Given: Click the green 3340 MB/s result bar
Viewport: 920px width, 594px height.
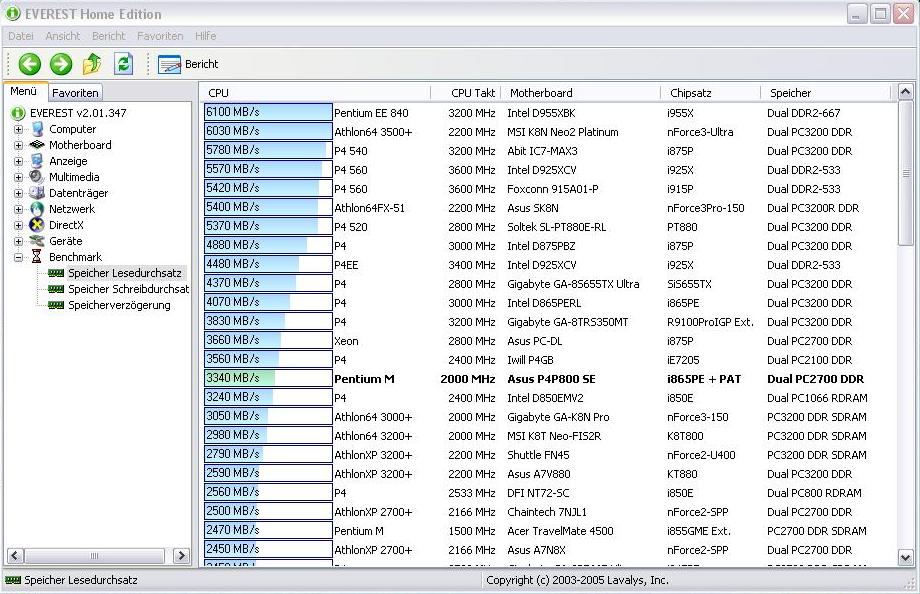Looking at the screenshot, I should pos(268,378).
